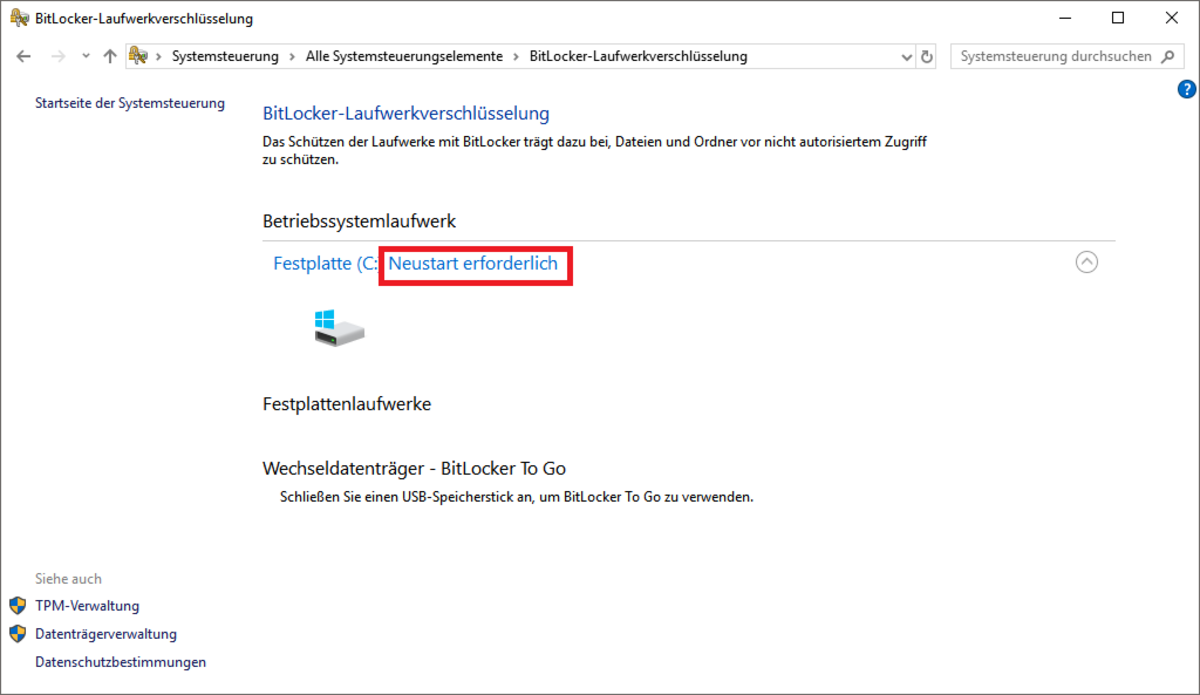This screenshot has width=1200, height=695.
Task: Maximize the BitLocker window
Action: click(x=1118, y=18)
